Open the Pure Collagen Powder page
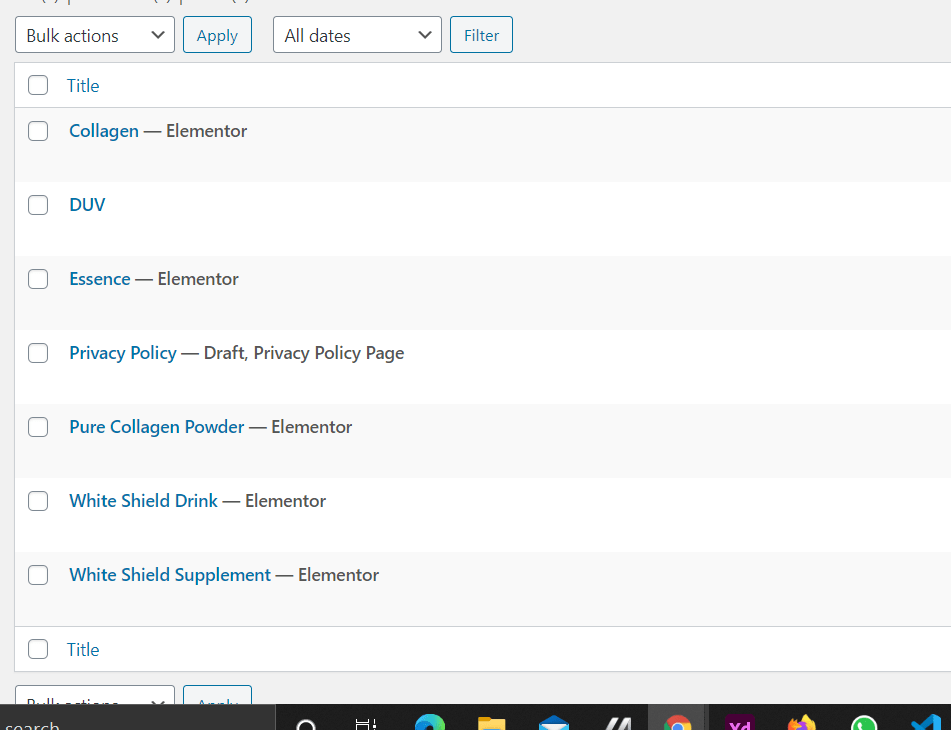The height and width of the screenshot is (730, 951). [156, 427]
